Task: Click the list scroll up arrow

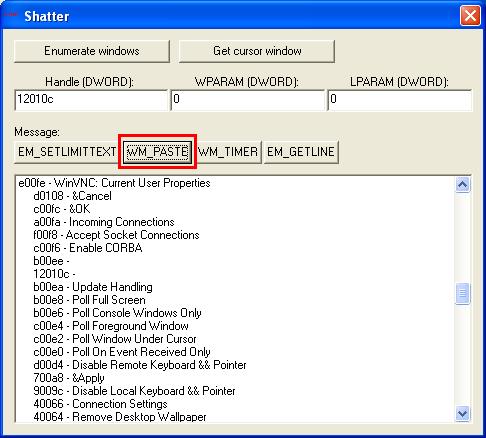Action: (x=463, y=184)
